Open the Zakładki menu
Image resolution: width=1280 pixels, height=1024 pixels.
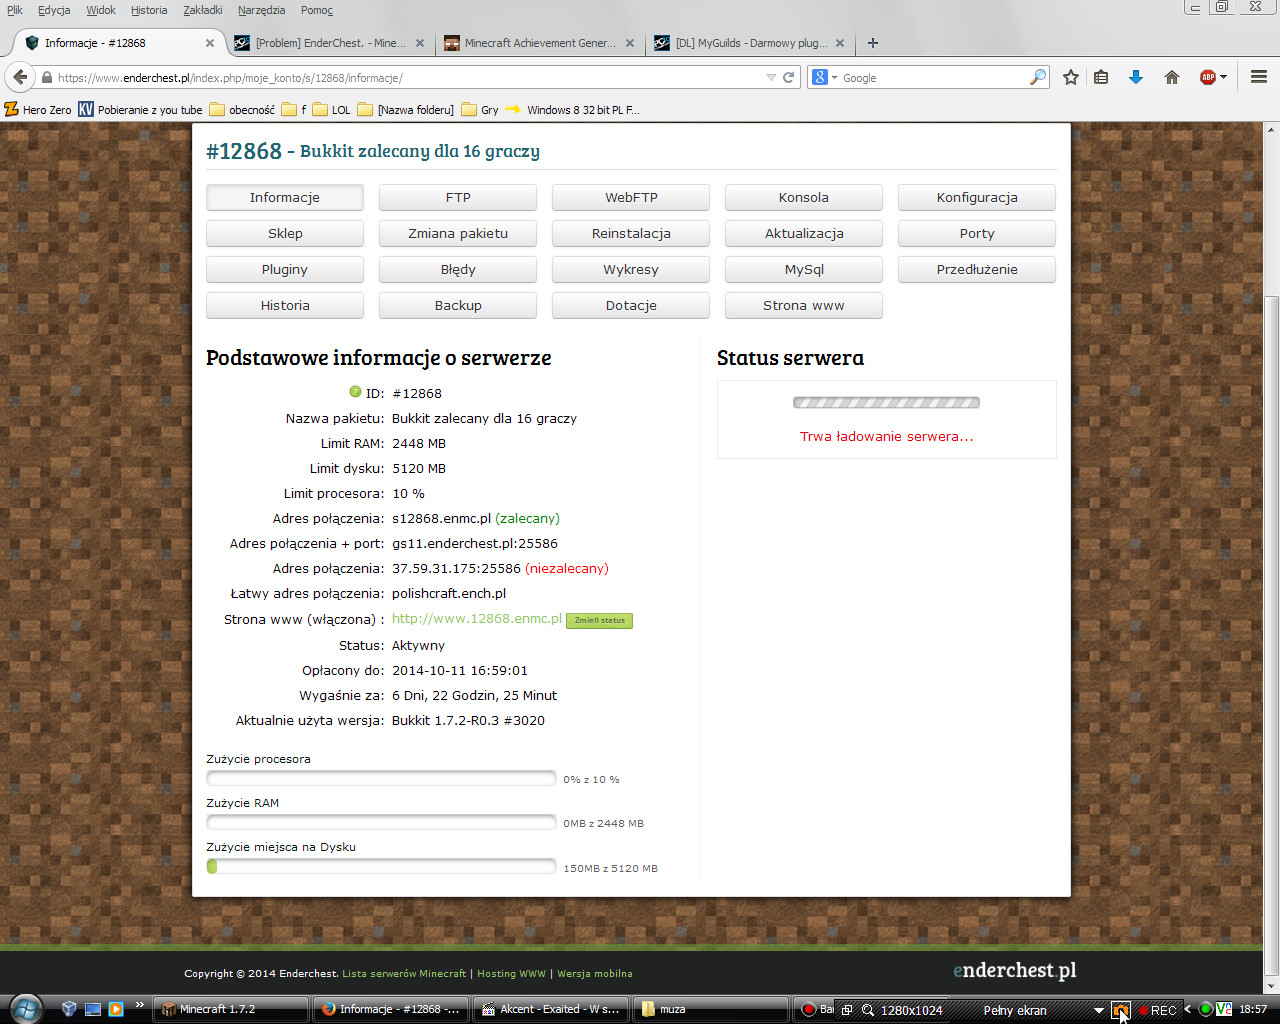(x=203, y=10)
